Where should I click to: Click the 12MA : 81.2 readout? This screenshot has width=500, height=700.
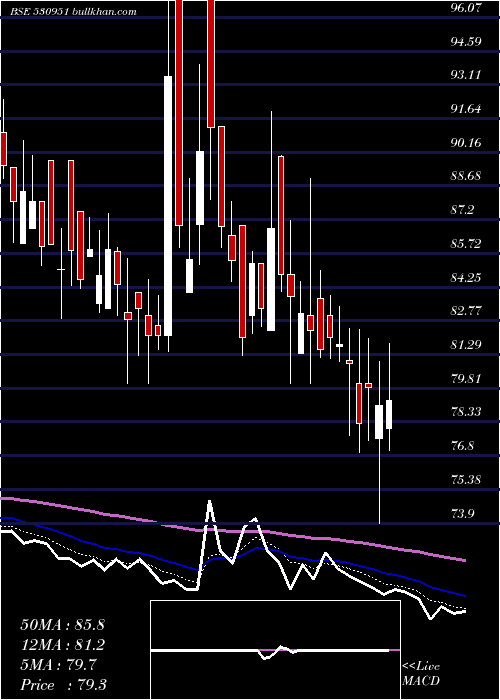pyautogui.click(x=62, y=645)
